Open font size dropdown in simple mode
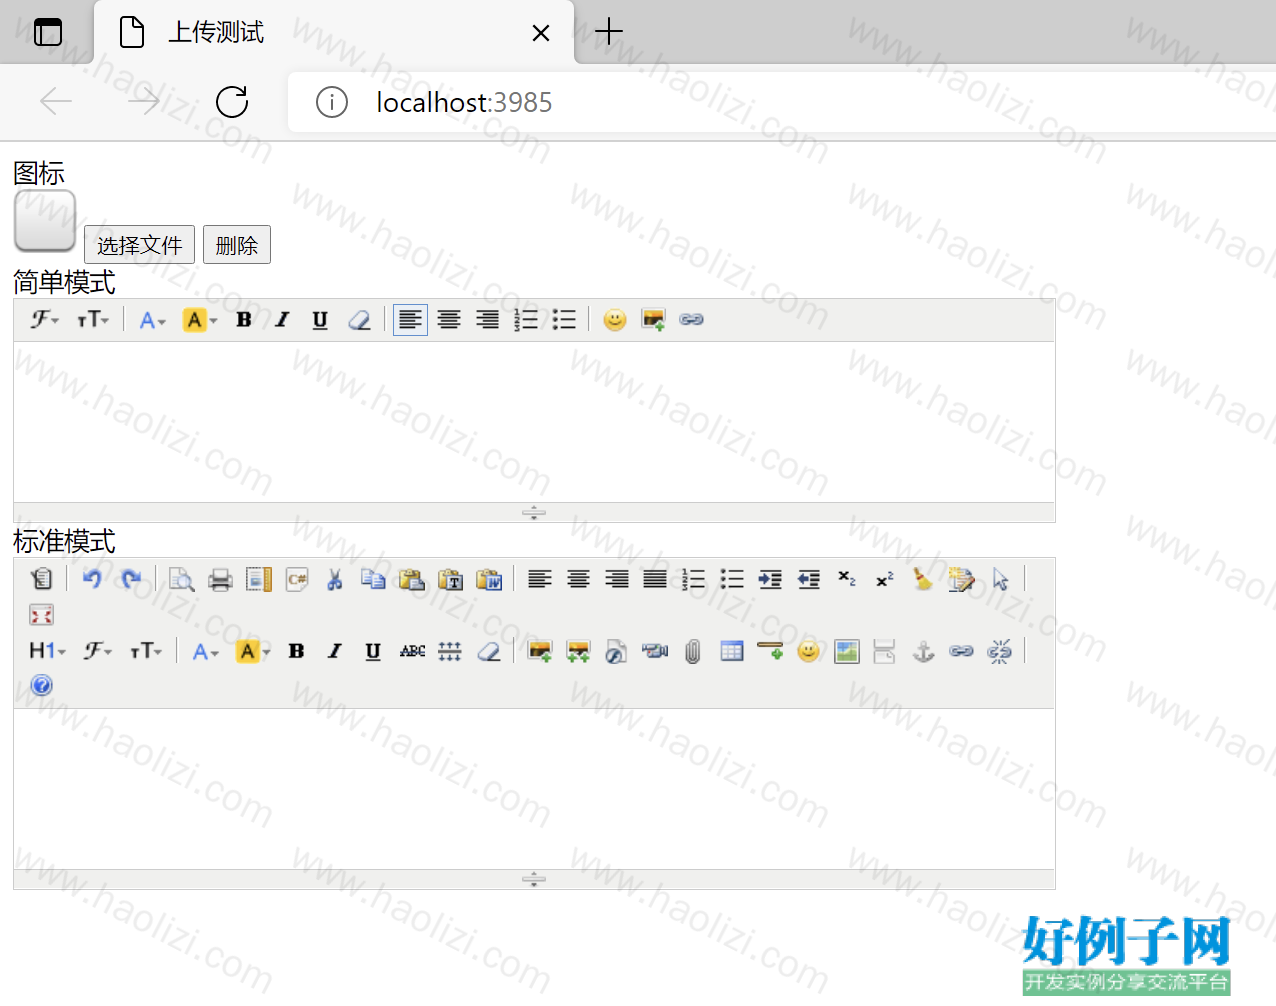The height and width of the screenshot is (1006, 1276). pyautogui.click(x=93, y=320)
